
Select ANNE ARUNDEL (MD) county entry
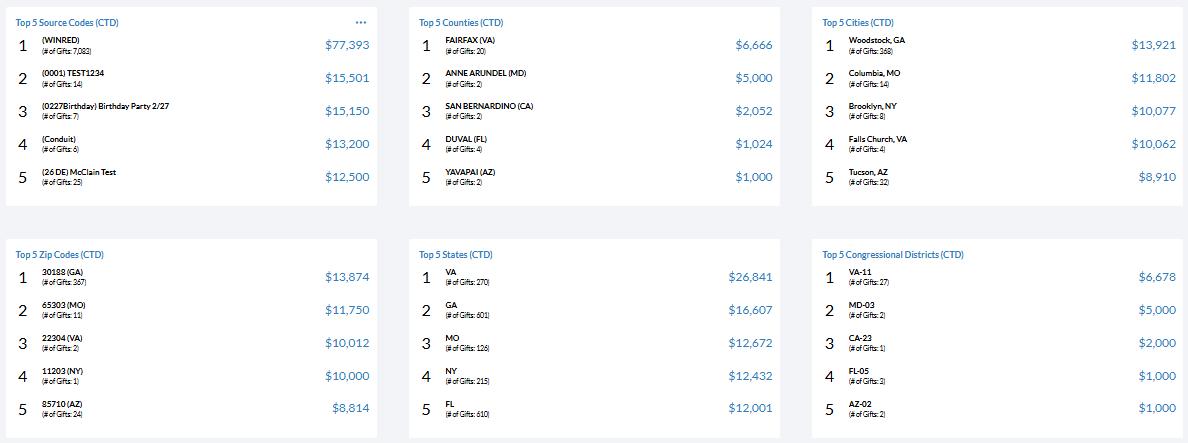pos(486,73)
